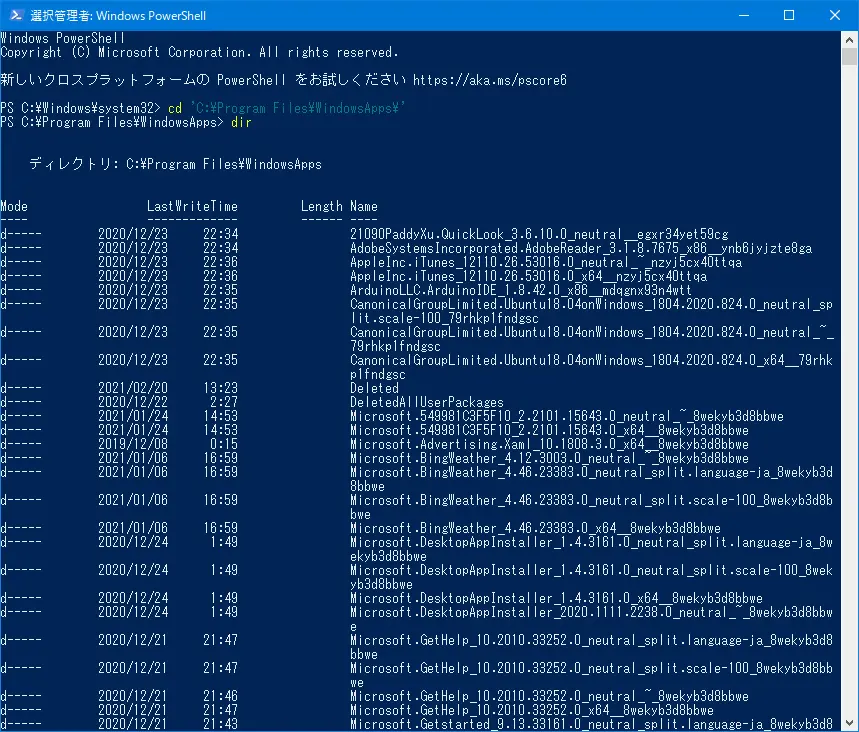This screenshot has width=859, height=732.
Task: Click the 'Deleted' directory name
Action: click(374, 388)
